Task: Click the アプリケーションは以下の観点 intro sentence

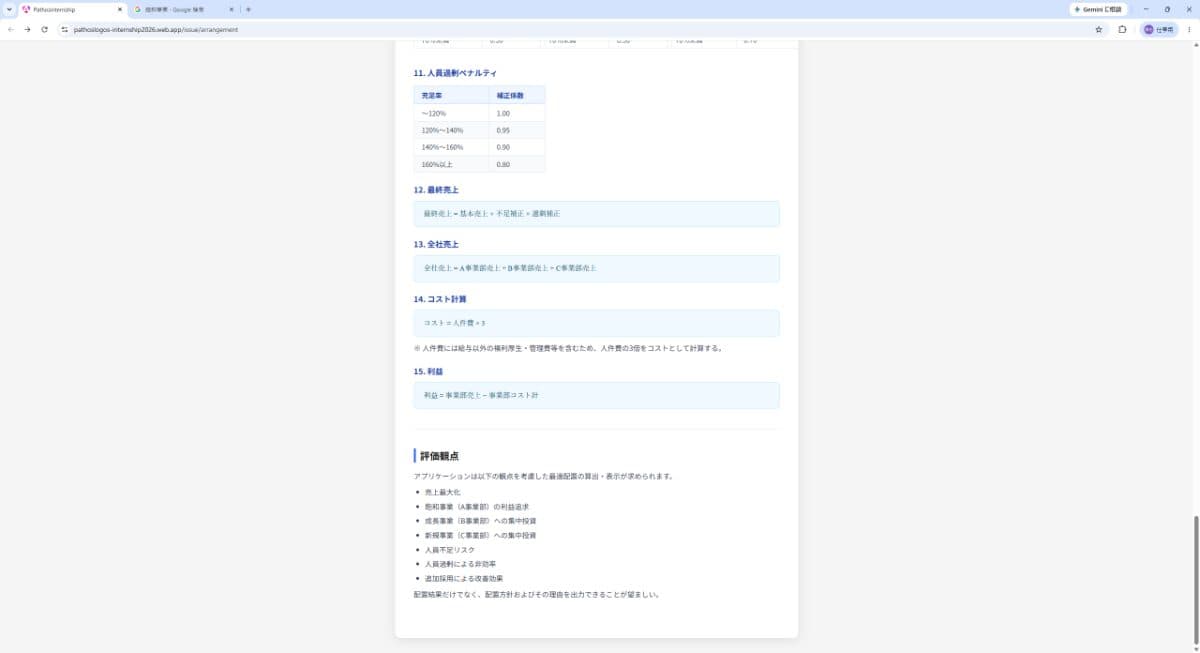Action: coord(543,476)
